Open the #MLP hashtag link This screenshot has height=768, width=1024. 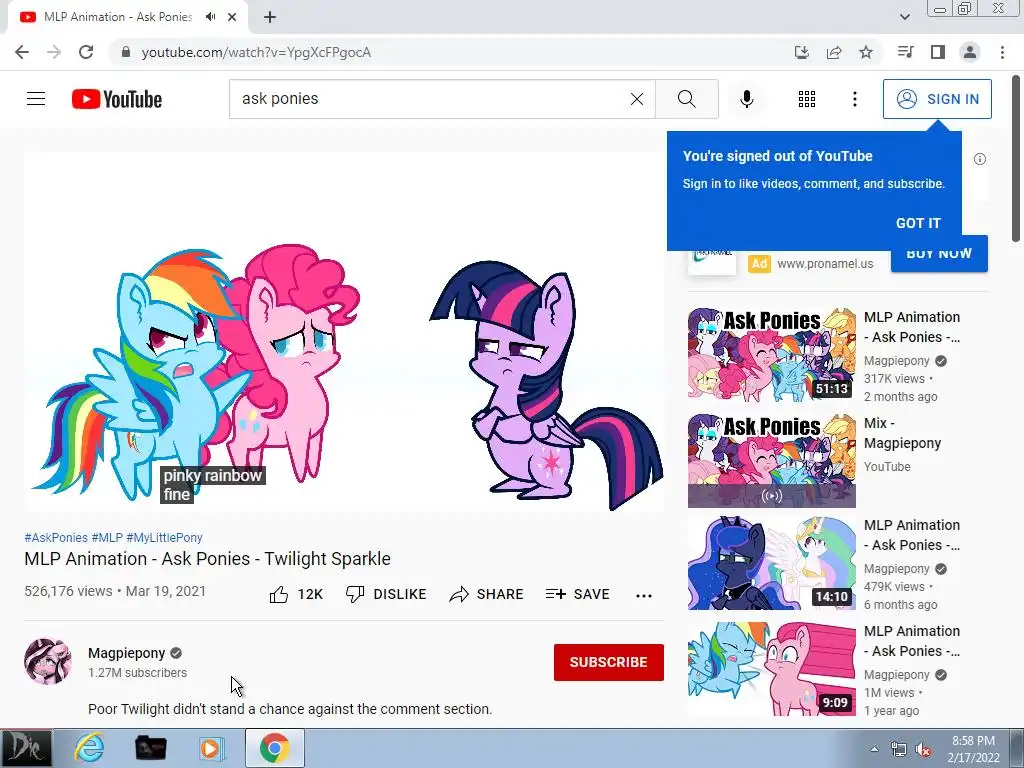coord(107,537)
